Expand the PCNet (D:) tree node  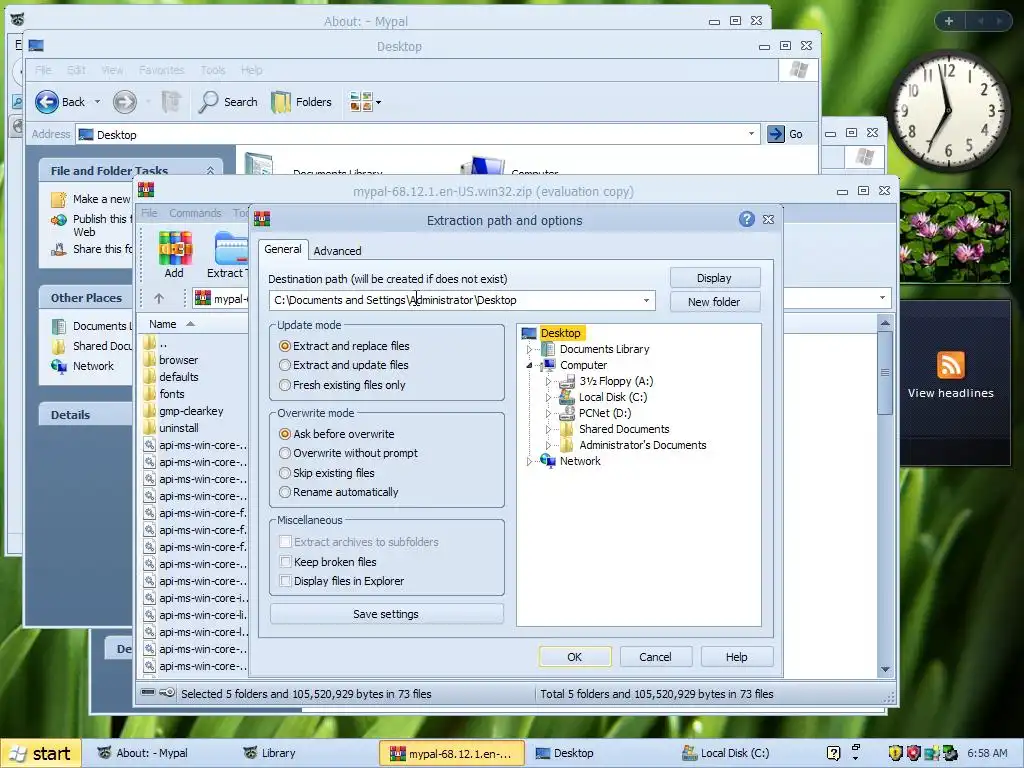pos(549,413)
